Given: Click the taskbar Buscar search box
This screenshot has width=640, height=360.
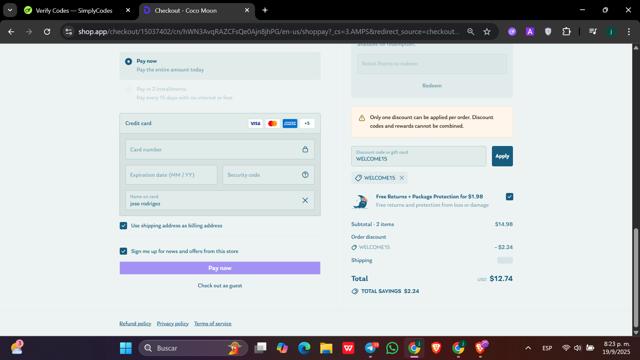Looking at the screenshot, I should [x=193, y=348].
